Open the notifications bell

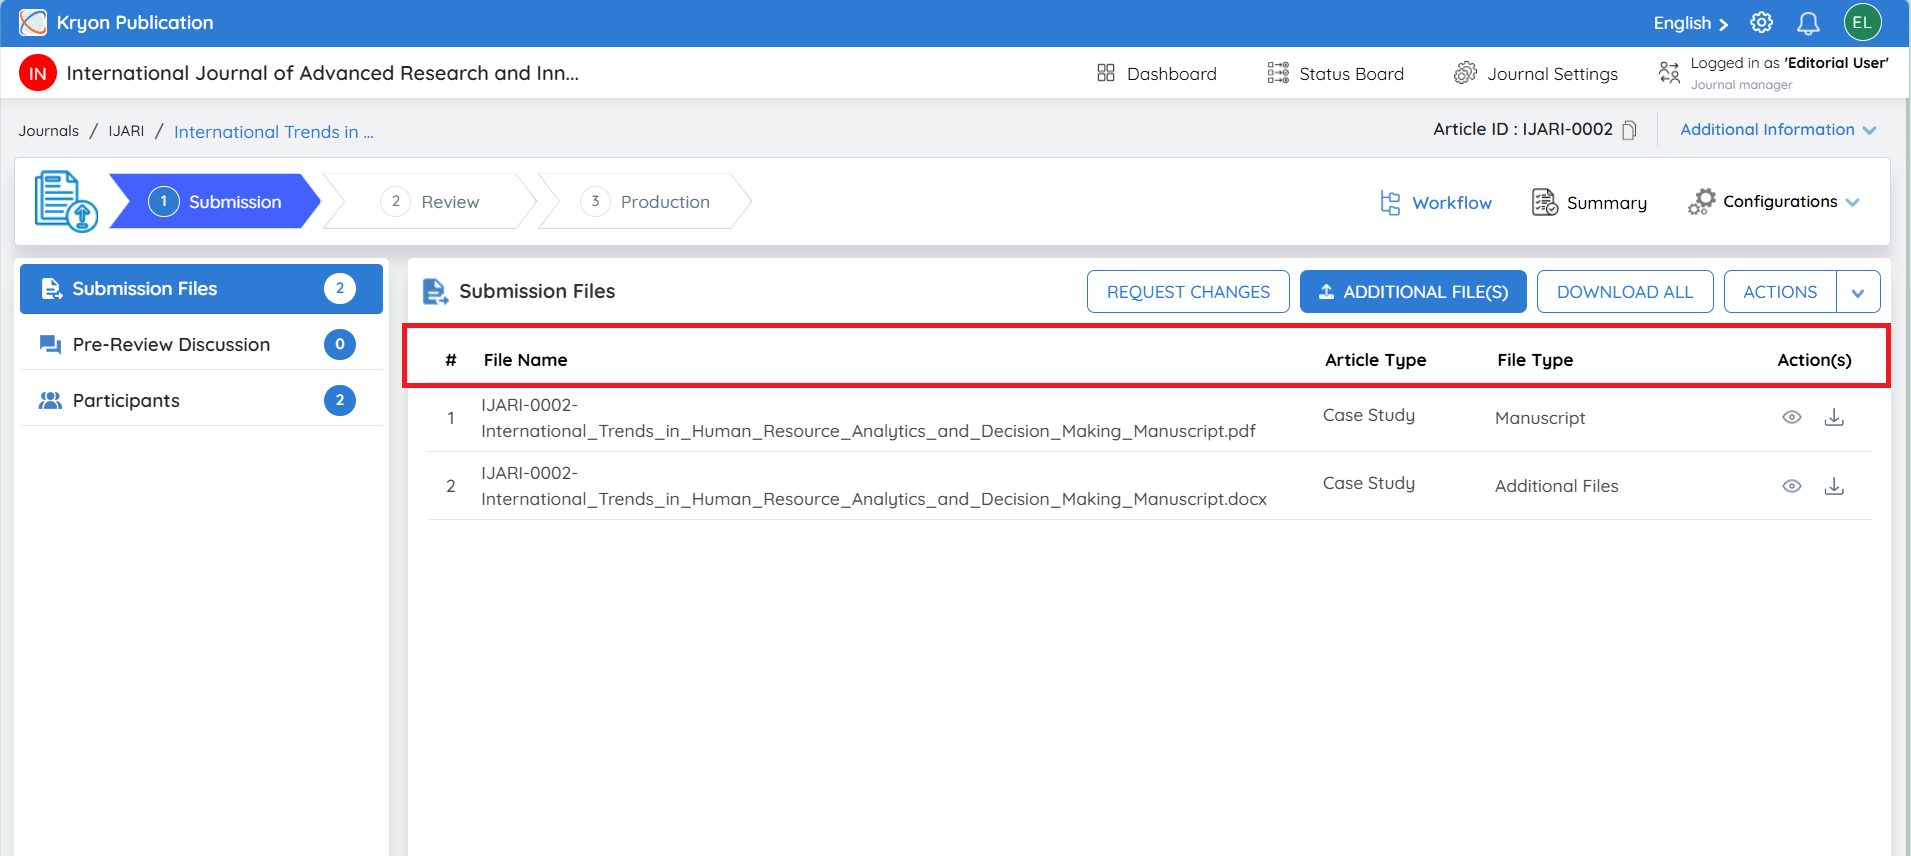coord(1808,23)
